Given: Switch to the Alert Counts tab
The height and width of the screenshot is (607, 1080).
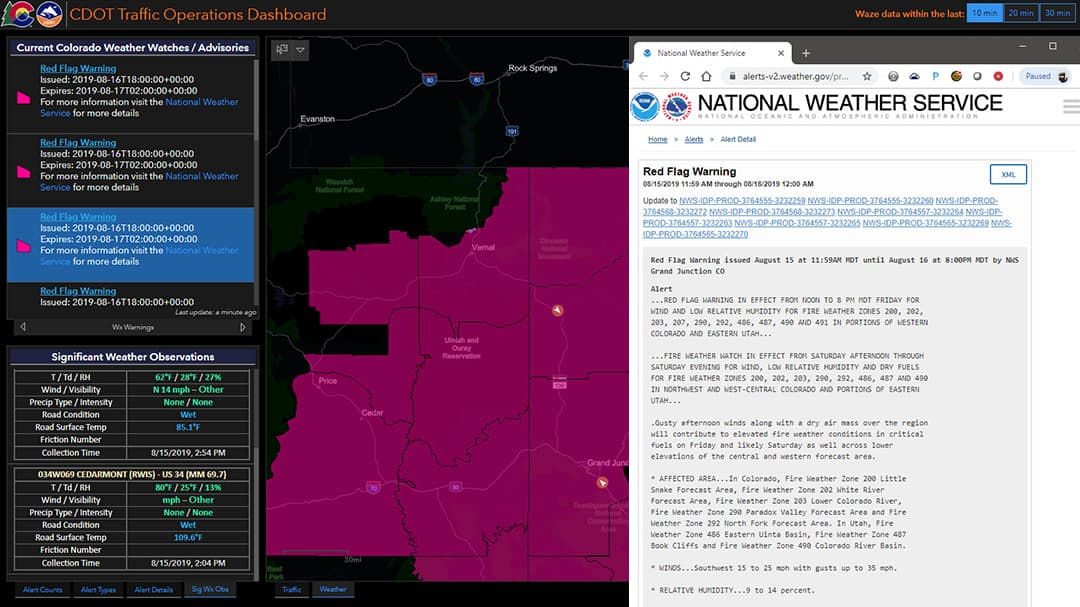Looking at the screenshot, I should pyautogui.click(x=43, y=590).
